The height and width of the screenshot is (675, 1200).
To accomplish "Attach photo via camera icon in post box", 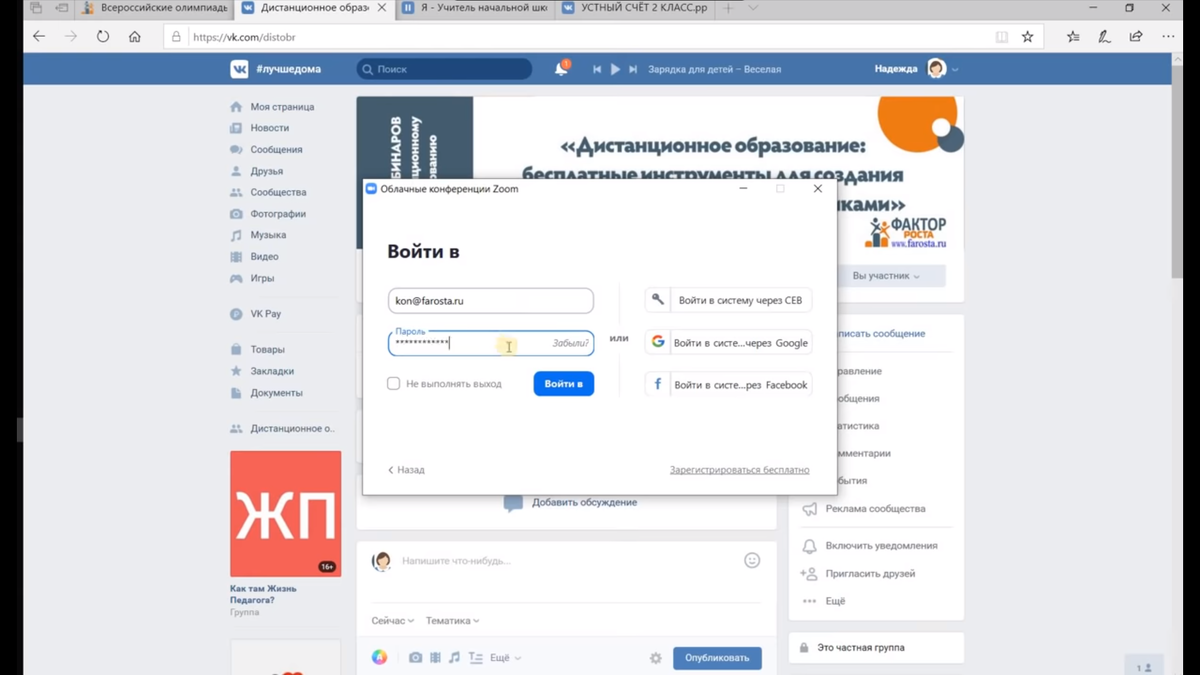I will point(415,658).
